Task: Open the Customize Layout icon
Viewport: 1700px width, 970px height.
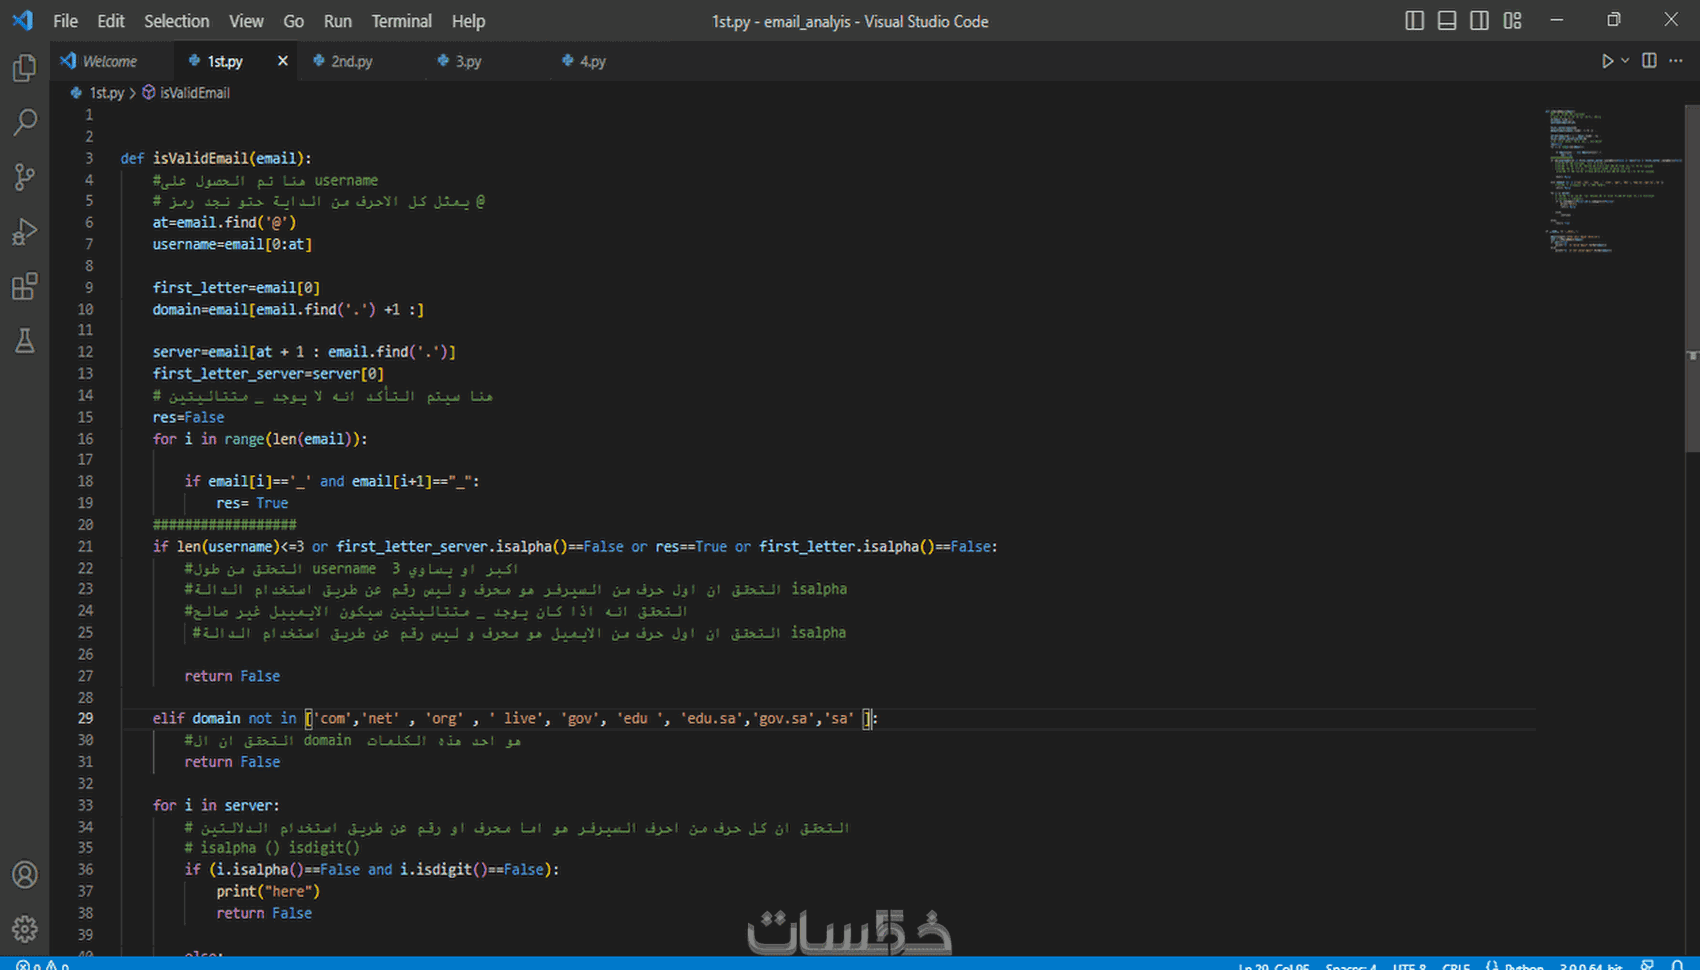Action: tap(1512, 21)
